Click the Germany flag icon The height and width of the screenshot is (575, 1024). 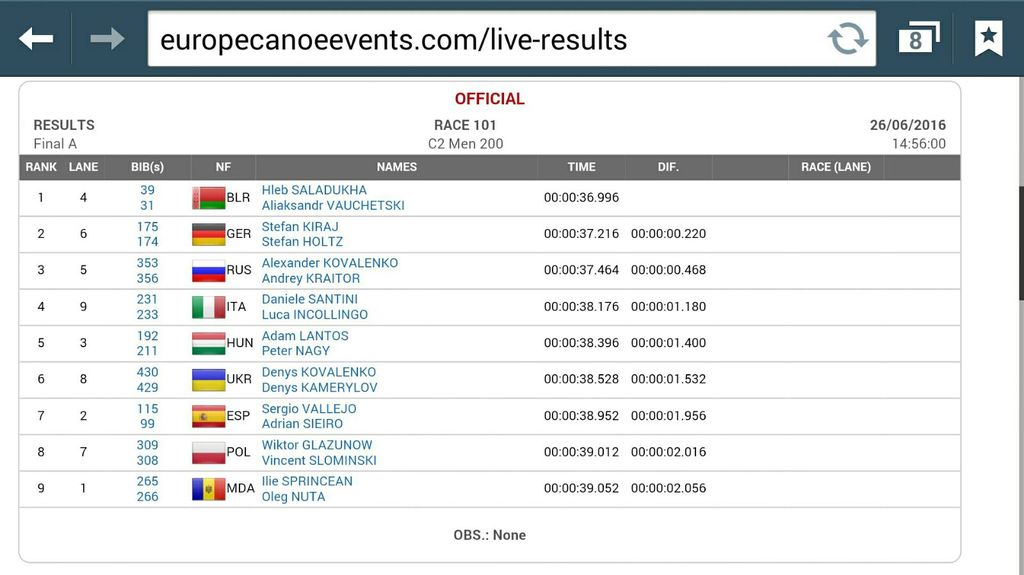(x=209, y=234)
